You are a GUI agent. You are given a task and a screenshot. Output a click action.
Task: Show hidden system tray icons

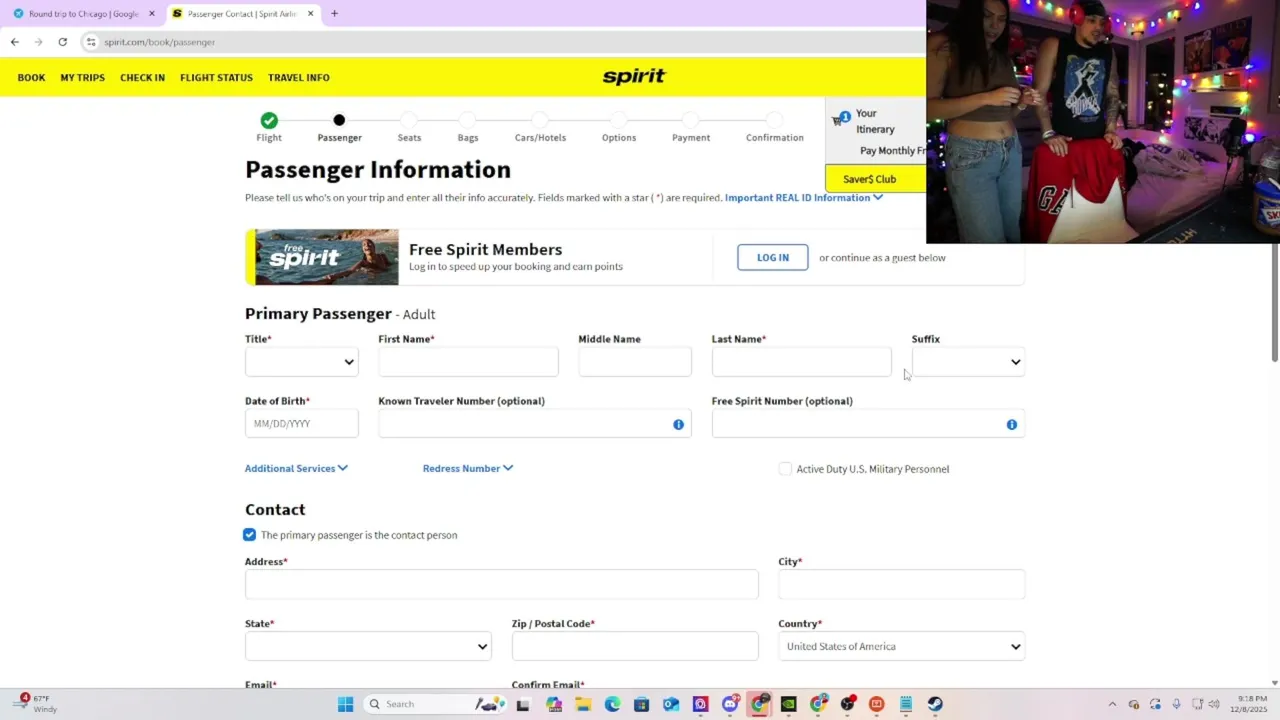coord(1112,704)
